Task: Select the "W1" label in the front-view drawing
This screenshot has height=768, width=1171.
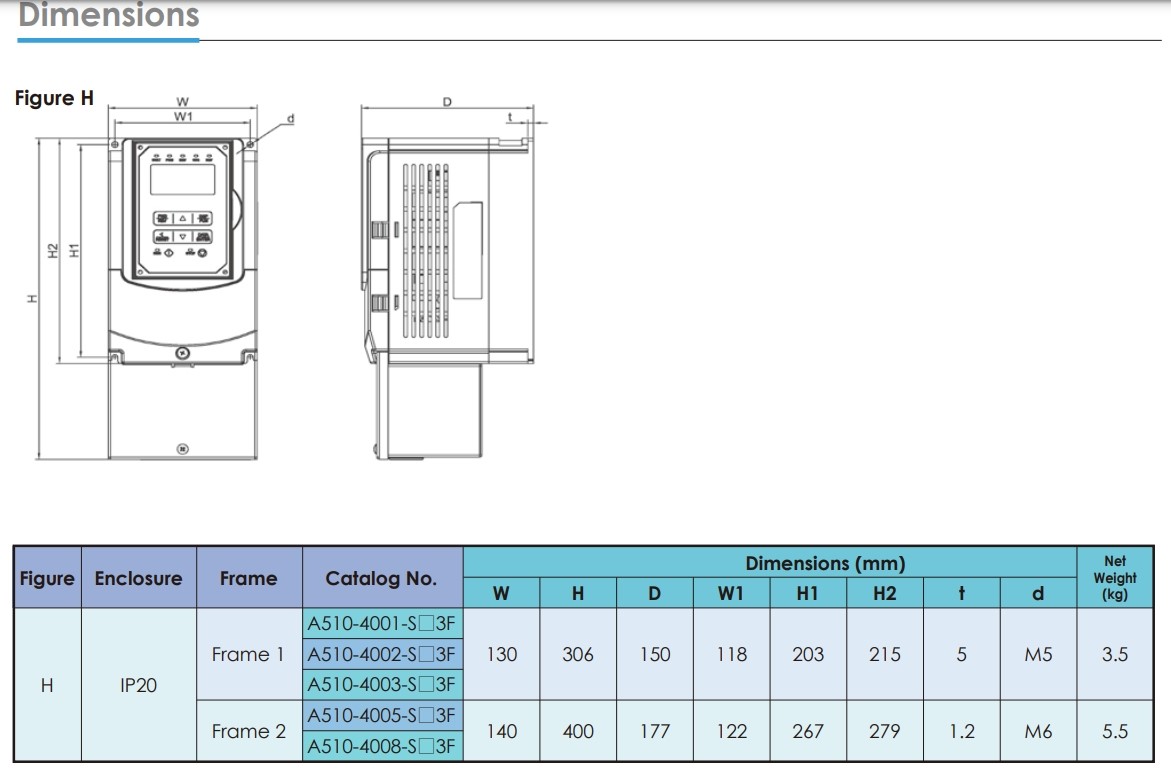Action: pos(183,116)
